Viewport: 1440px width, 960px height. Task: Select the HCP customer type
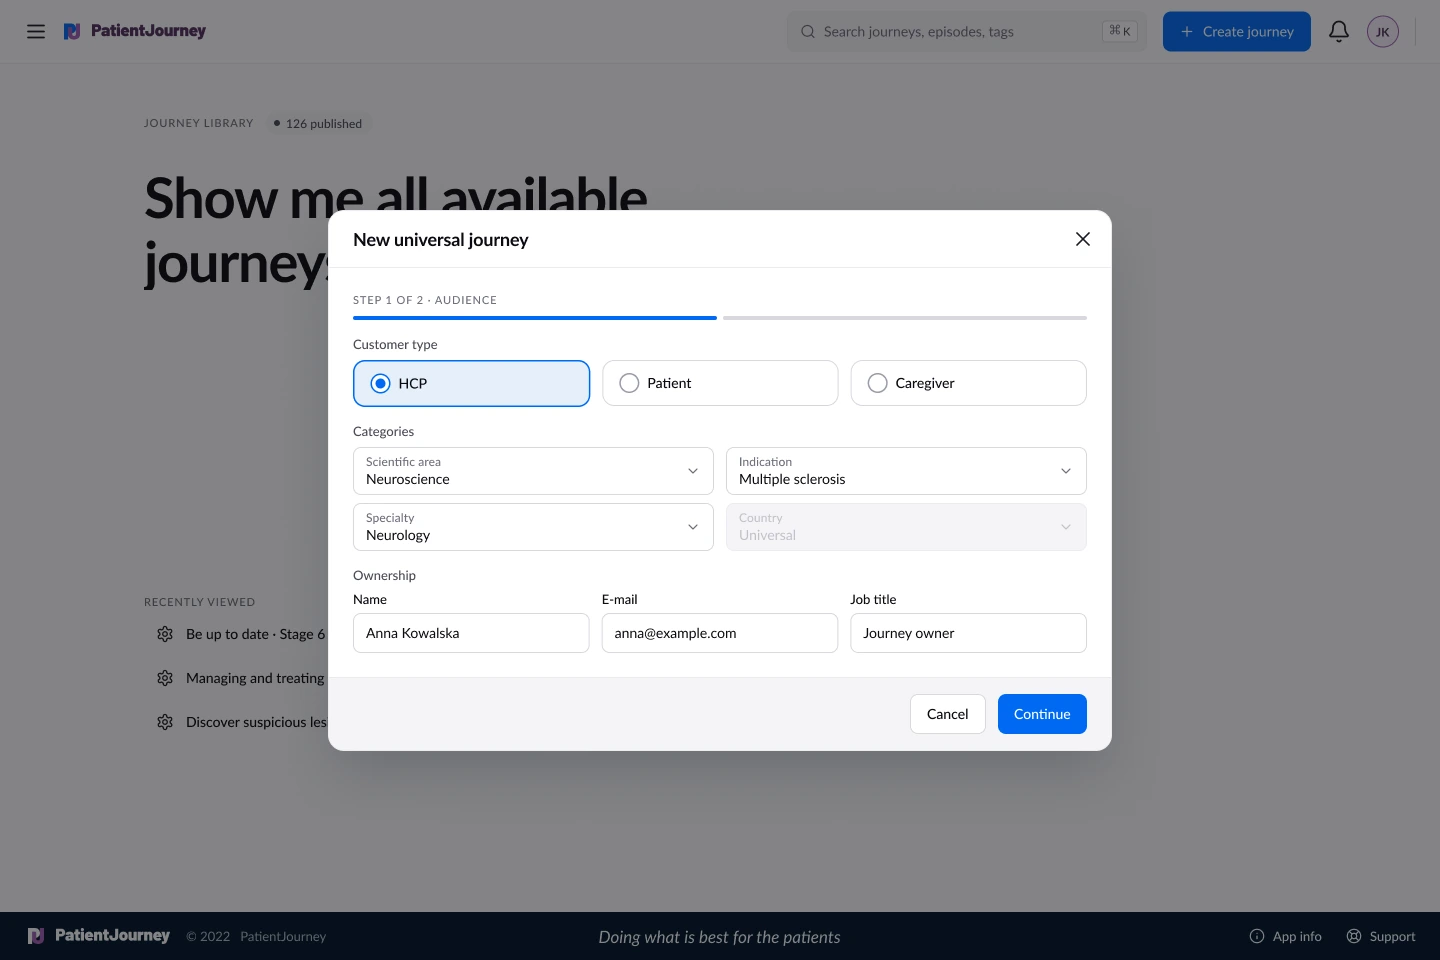[x=471, y=383]
